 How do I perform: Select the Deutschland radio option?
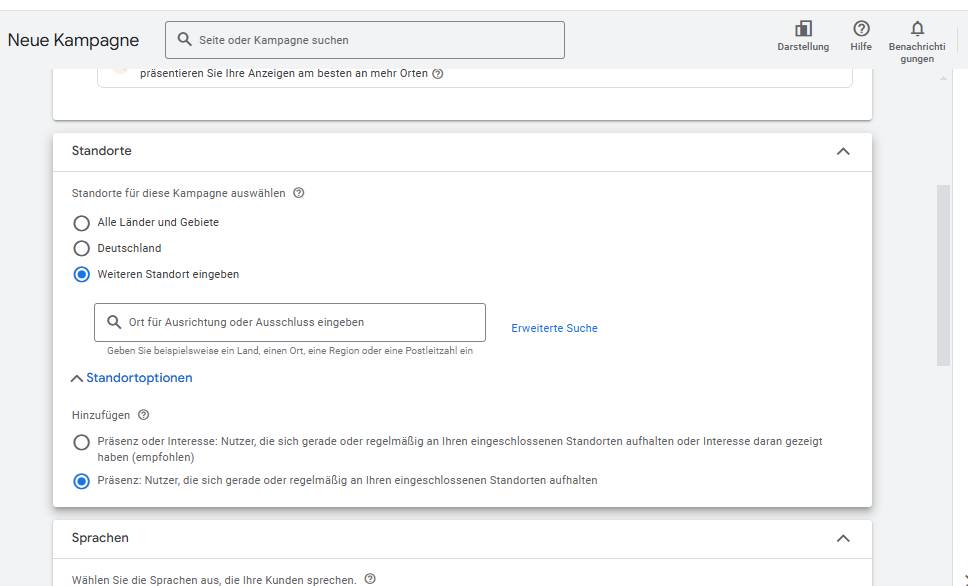(x=81, y=248)
